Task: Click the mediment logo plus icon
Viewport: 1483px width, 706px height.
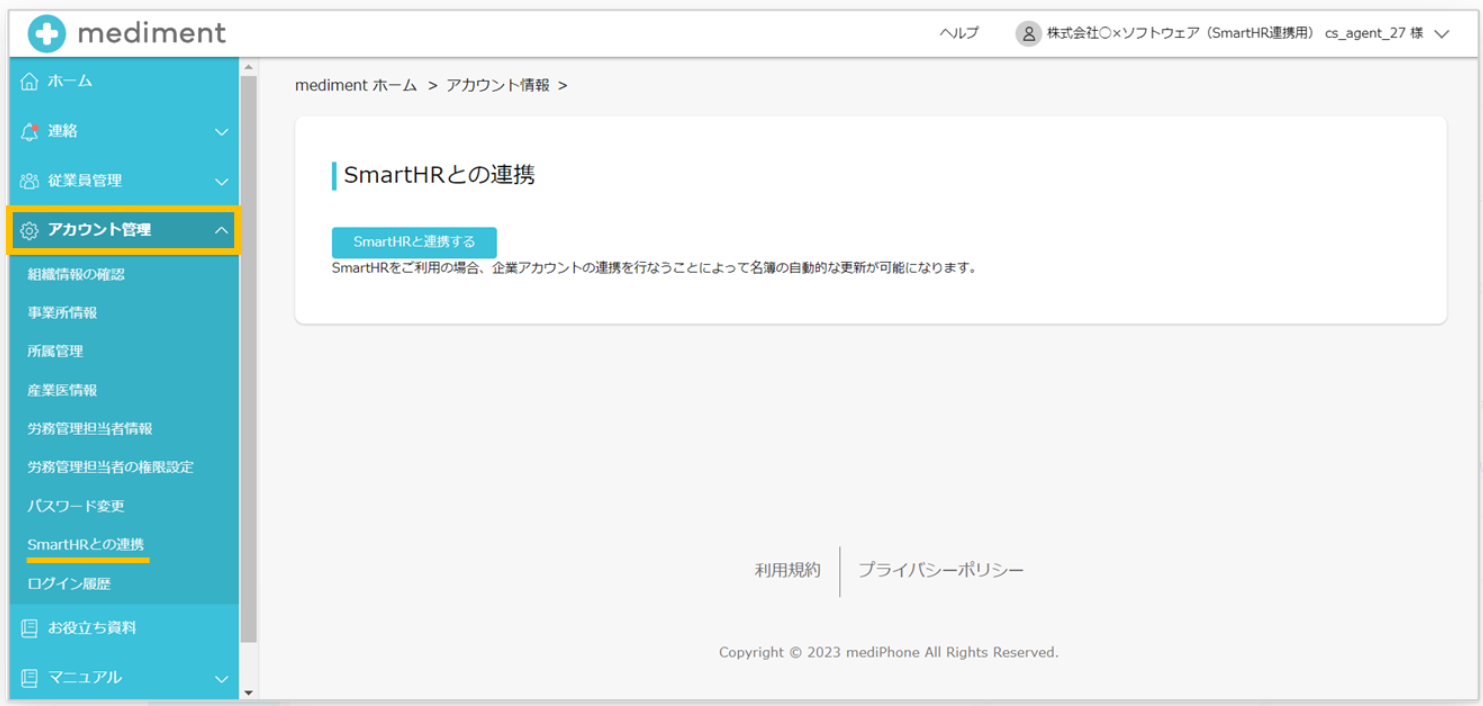Action: [x=46, y=34]
